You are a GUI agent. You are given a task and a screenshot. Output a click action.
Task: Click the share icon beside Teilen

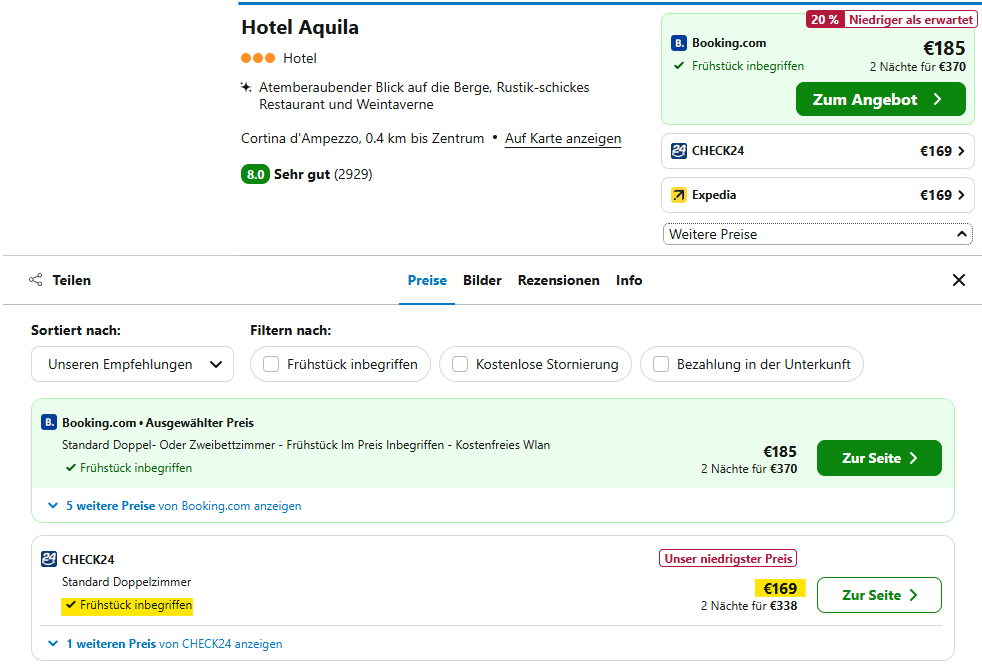coord(36,280)
